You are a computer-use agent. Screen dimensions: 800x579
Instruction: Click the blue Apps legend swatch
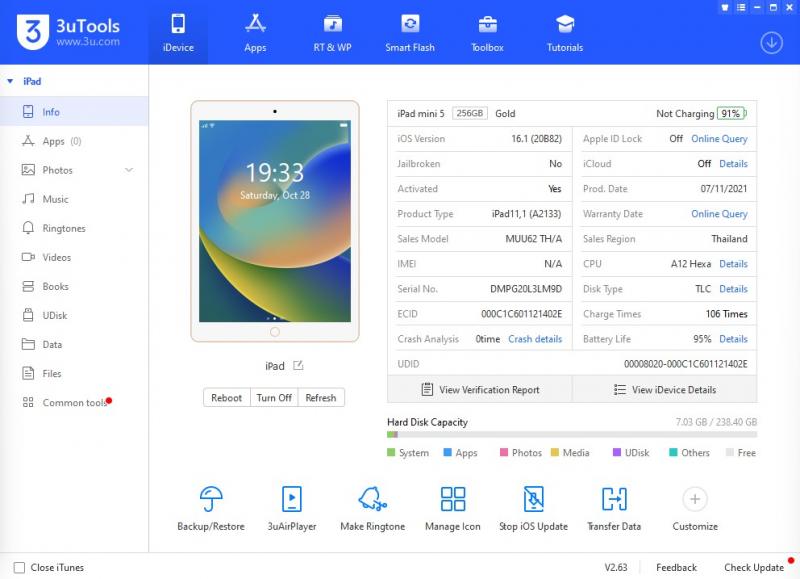tap(447, 452)
